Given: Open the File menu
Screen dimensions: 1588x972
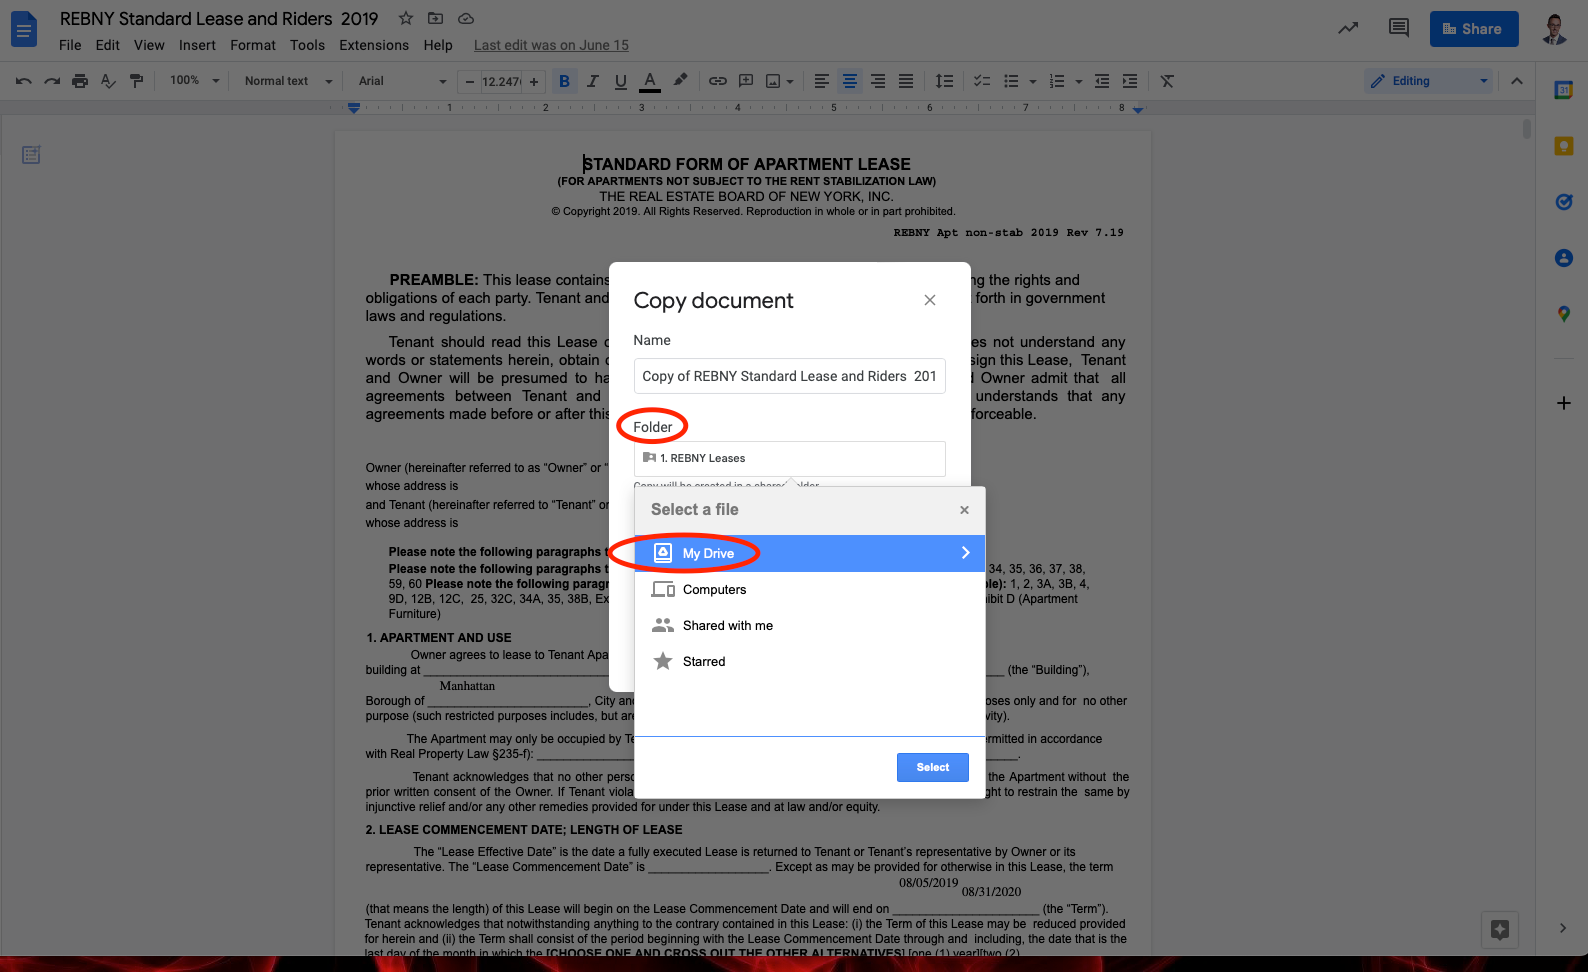Looking at the screenshot, I should [x=70, y=45].
